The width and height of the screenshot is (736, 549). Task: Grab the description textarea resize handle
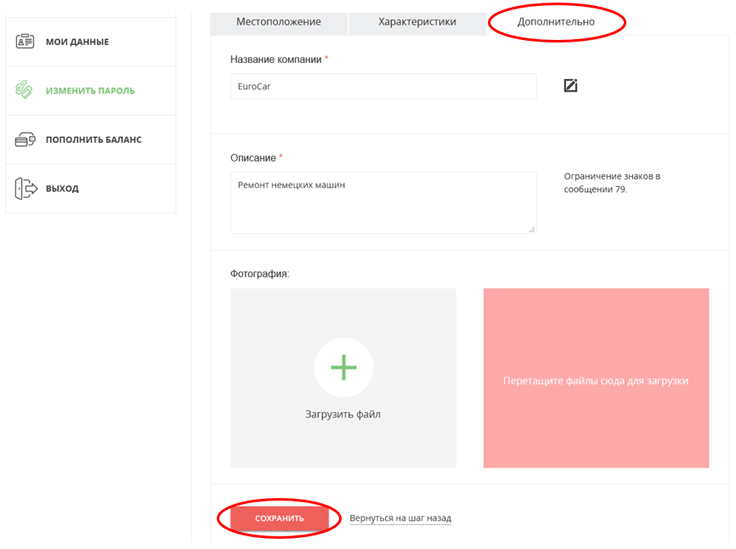tap(531, 228)
